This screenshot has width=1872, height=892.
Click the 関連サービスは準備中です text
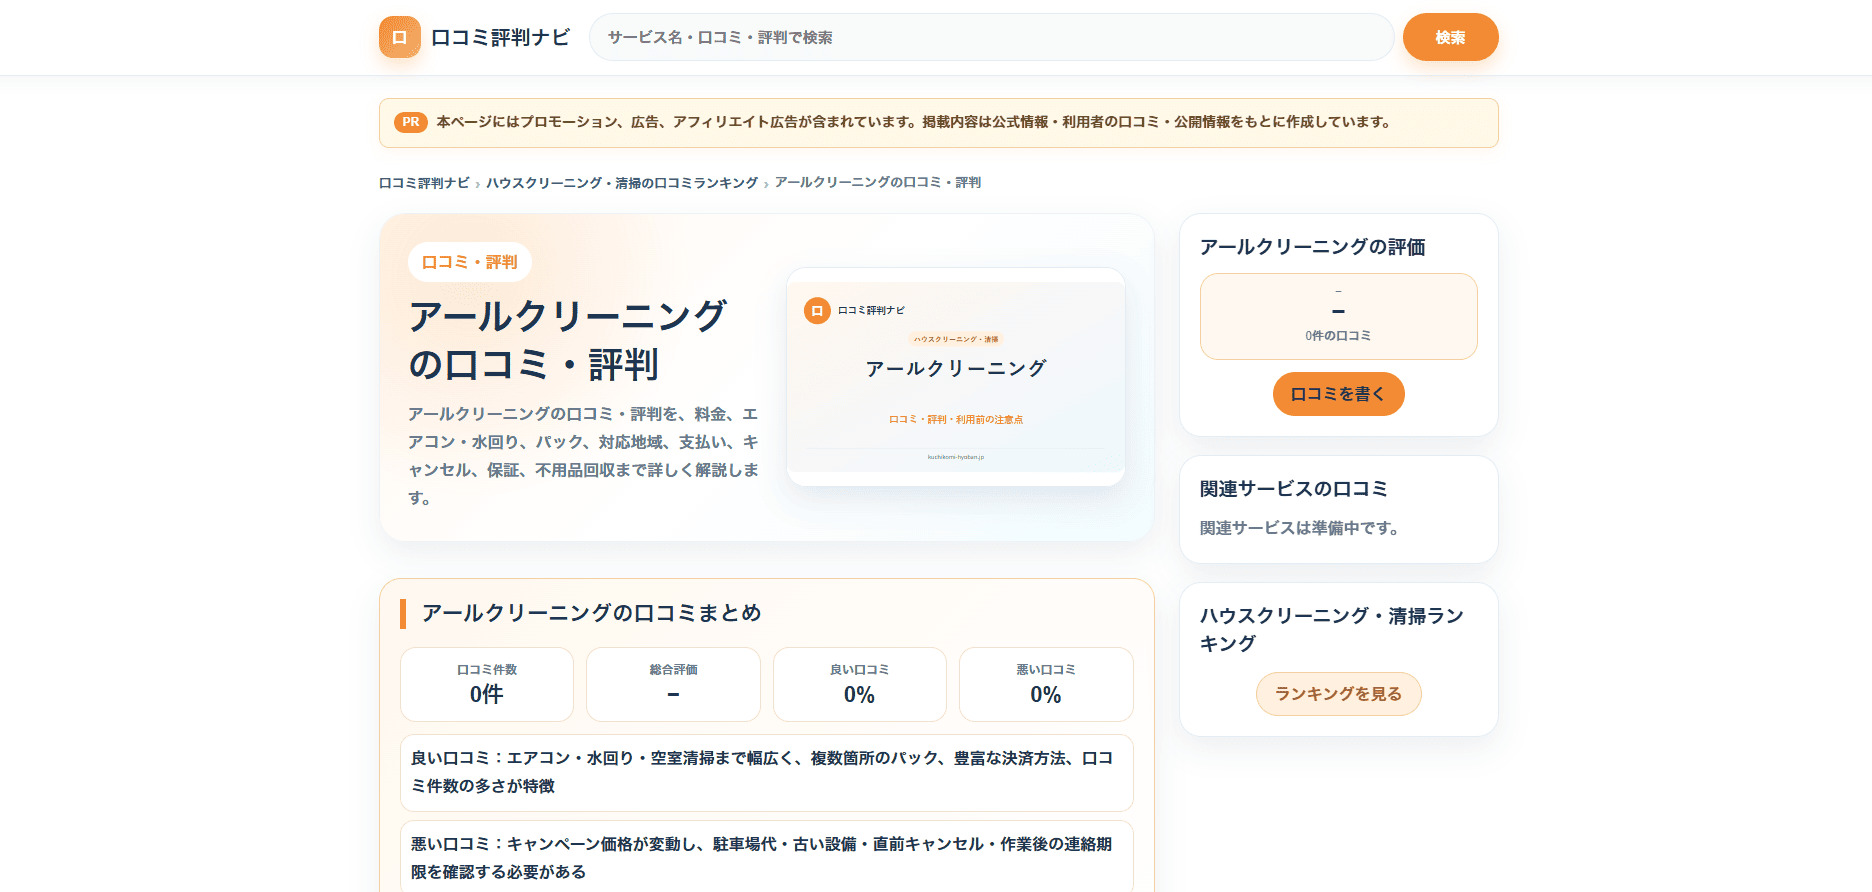[1299, 528]
